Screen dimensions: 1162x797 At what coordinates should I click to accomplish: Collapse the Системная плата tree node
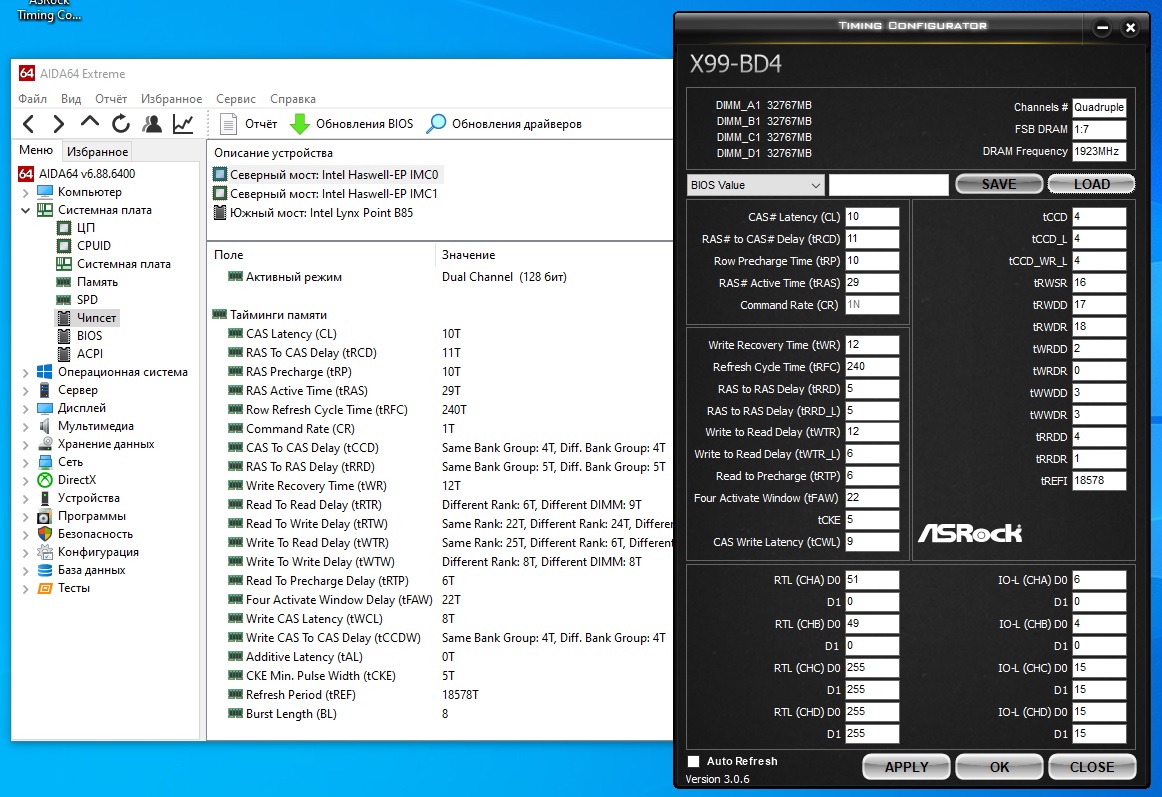pyautogui.click(x=26, y=211)
